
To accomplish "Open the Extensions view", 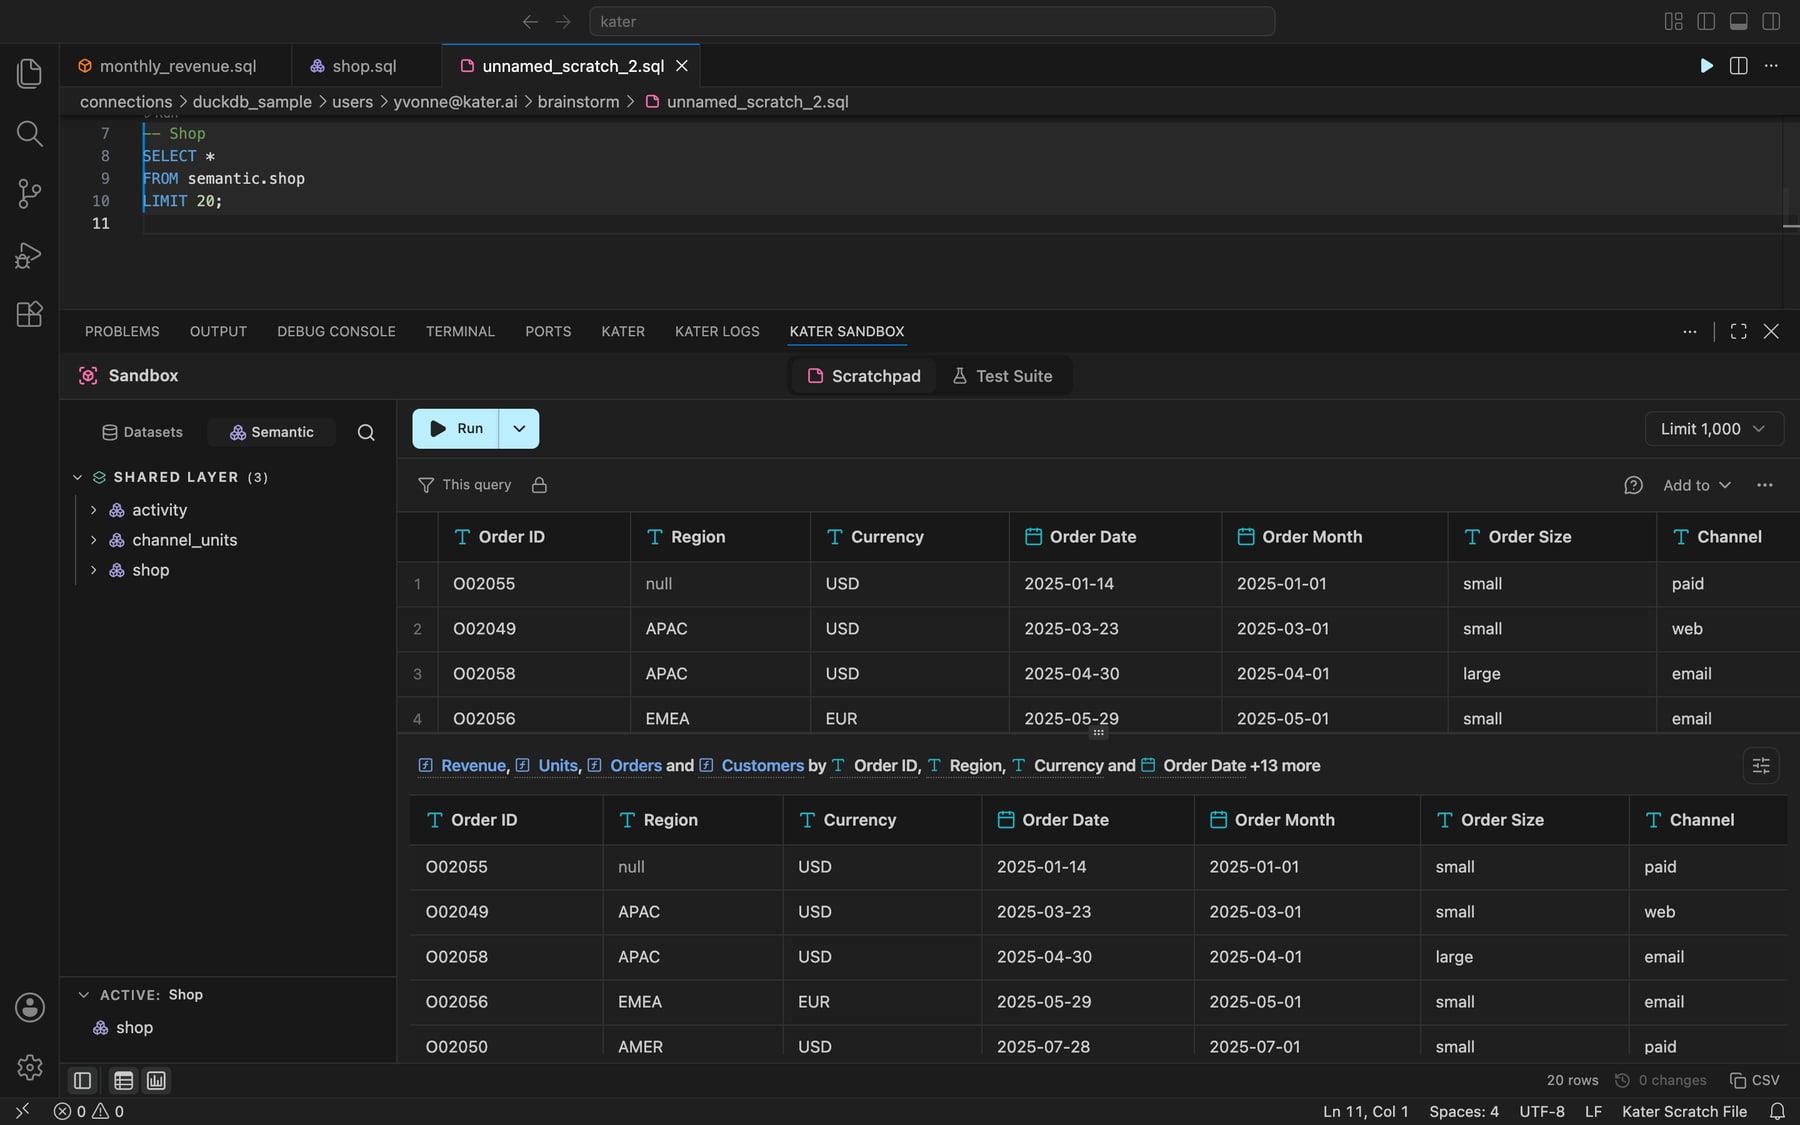I will click(x=30, y=314).
